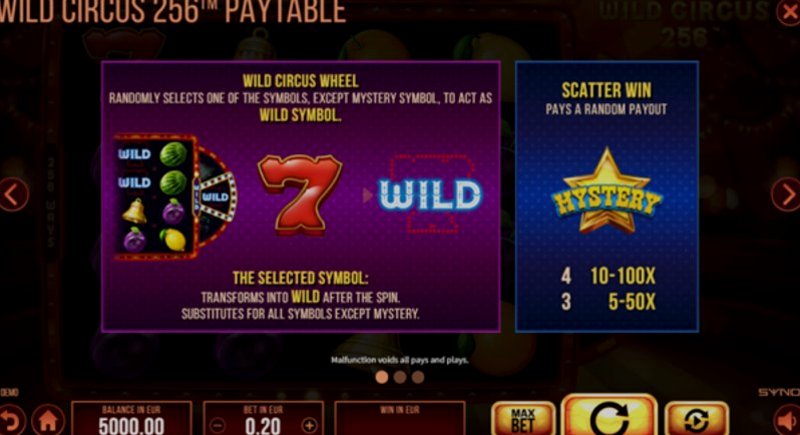Open the autoplay button
Screen dimensions: 800x435
696,420
